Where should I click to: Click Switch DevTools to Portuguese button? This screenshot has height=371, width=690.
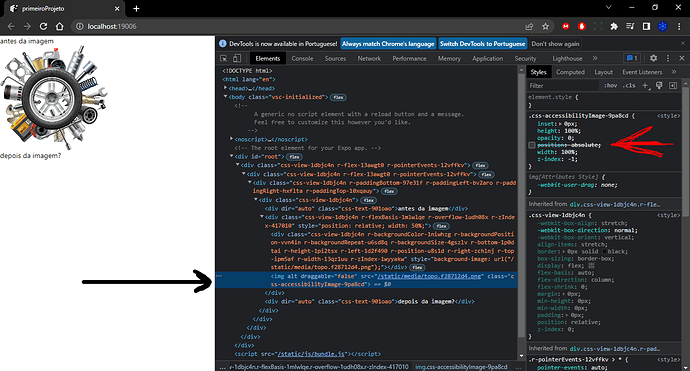[482, 44]
